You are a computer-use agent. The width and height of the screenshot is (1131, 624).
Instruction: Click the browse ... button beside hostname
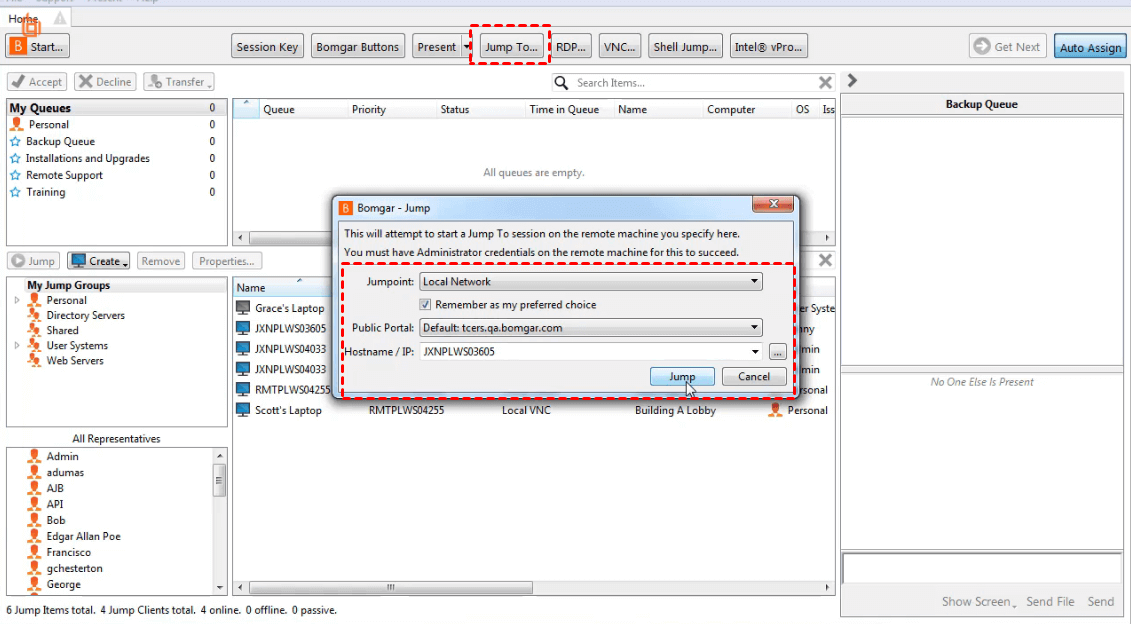point(777,352)
